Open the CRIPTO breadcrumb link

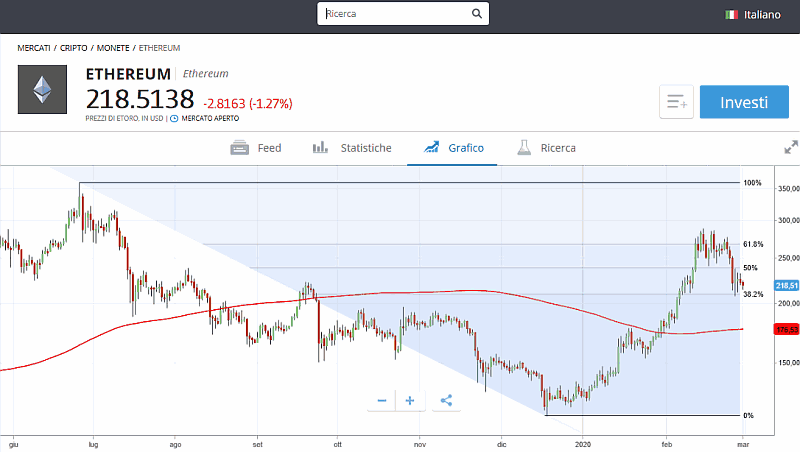point(75,47)
